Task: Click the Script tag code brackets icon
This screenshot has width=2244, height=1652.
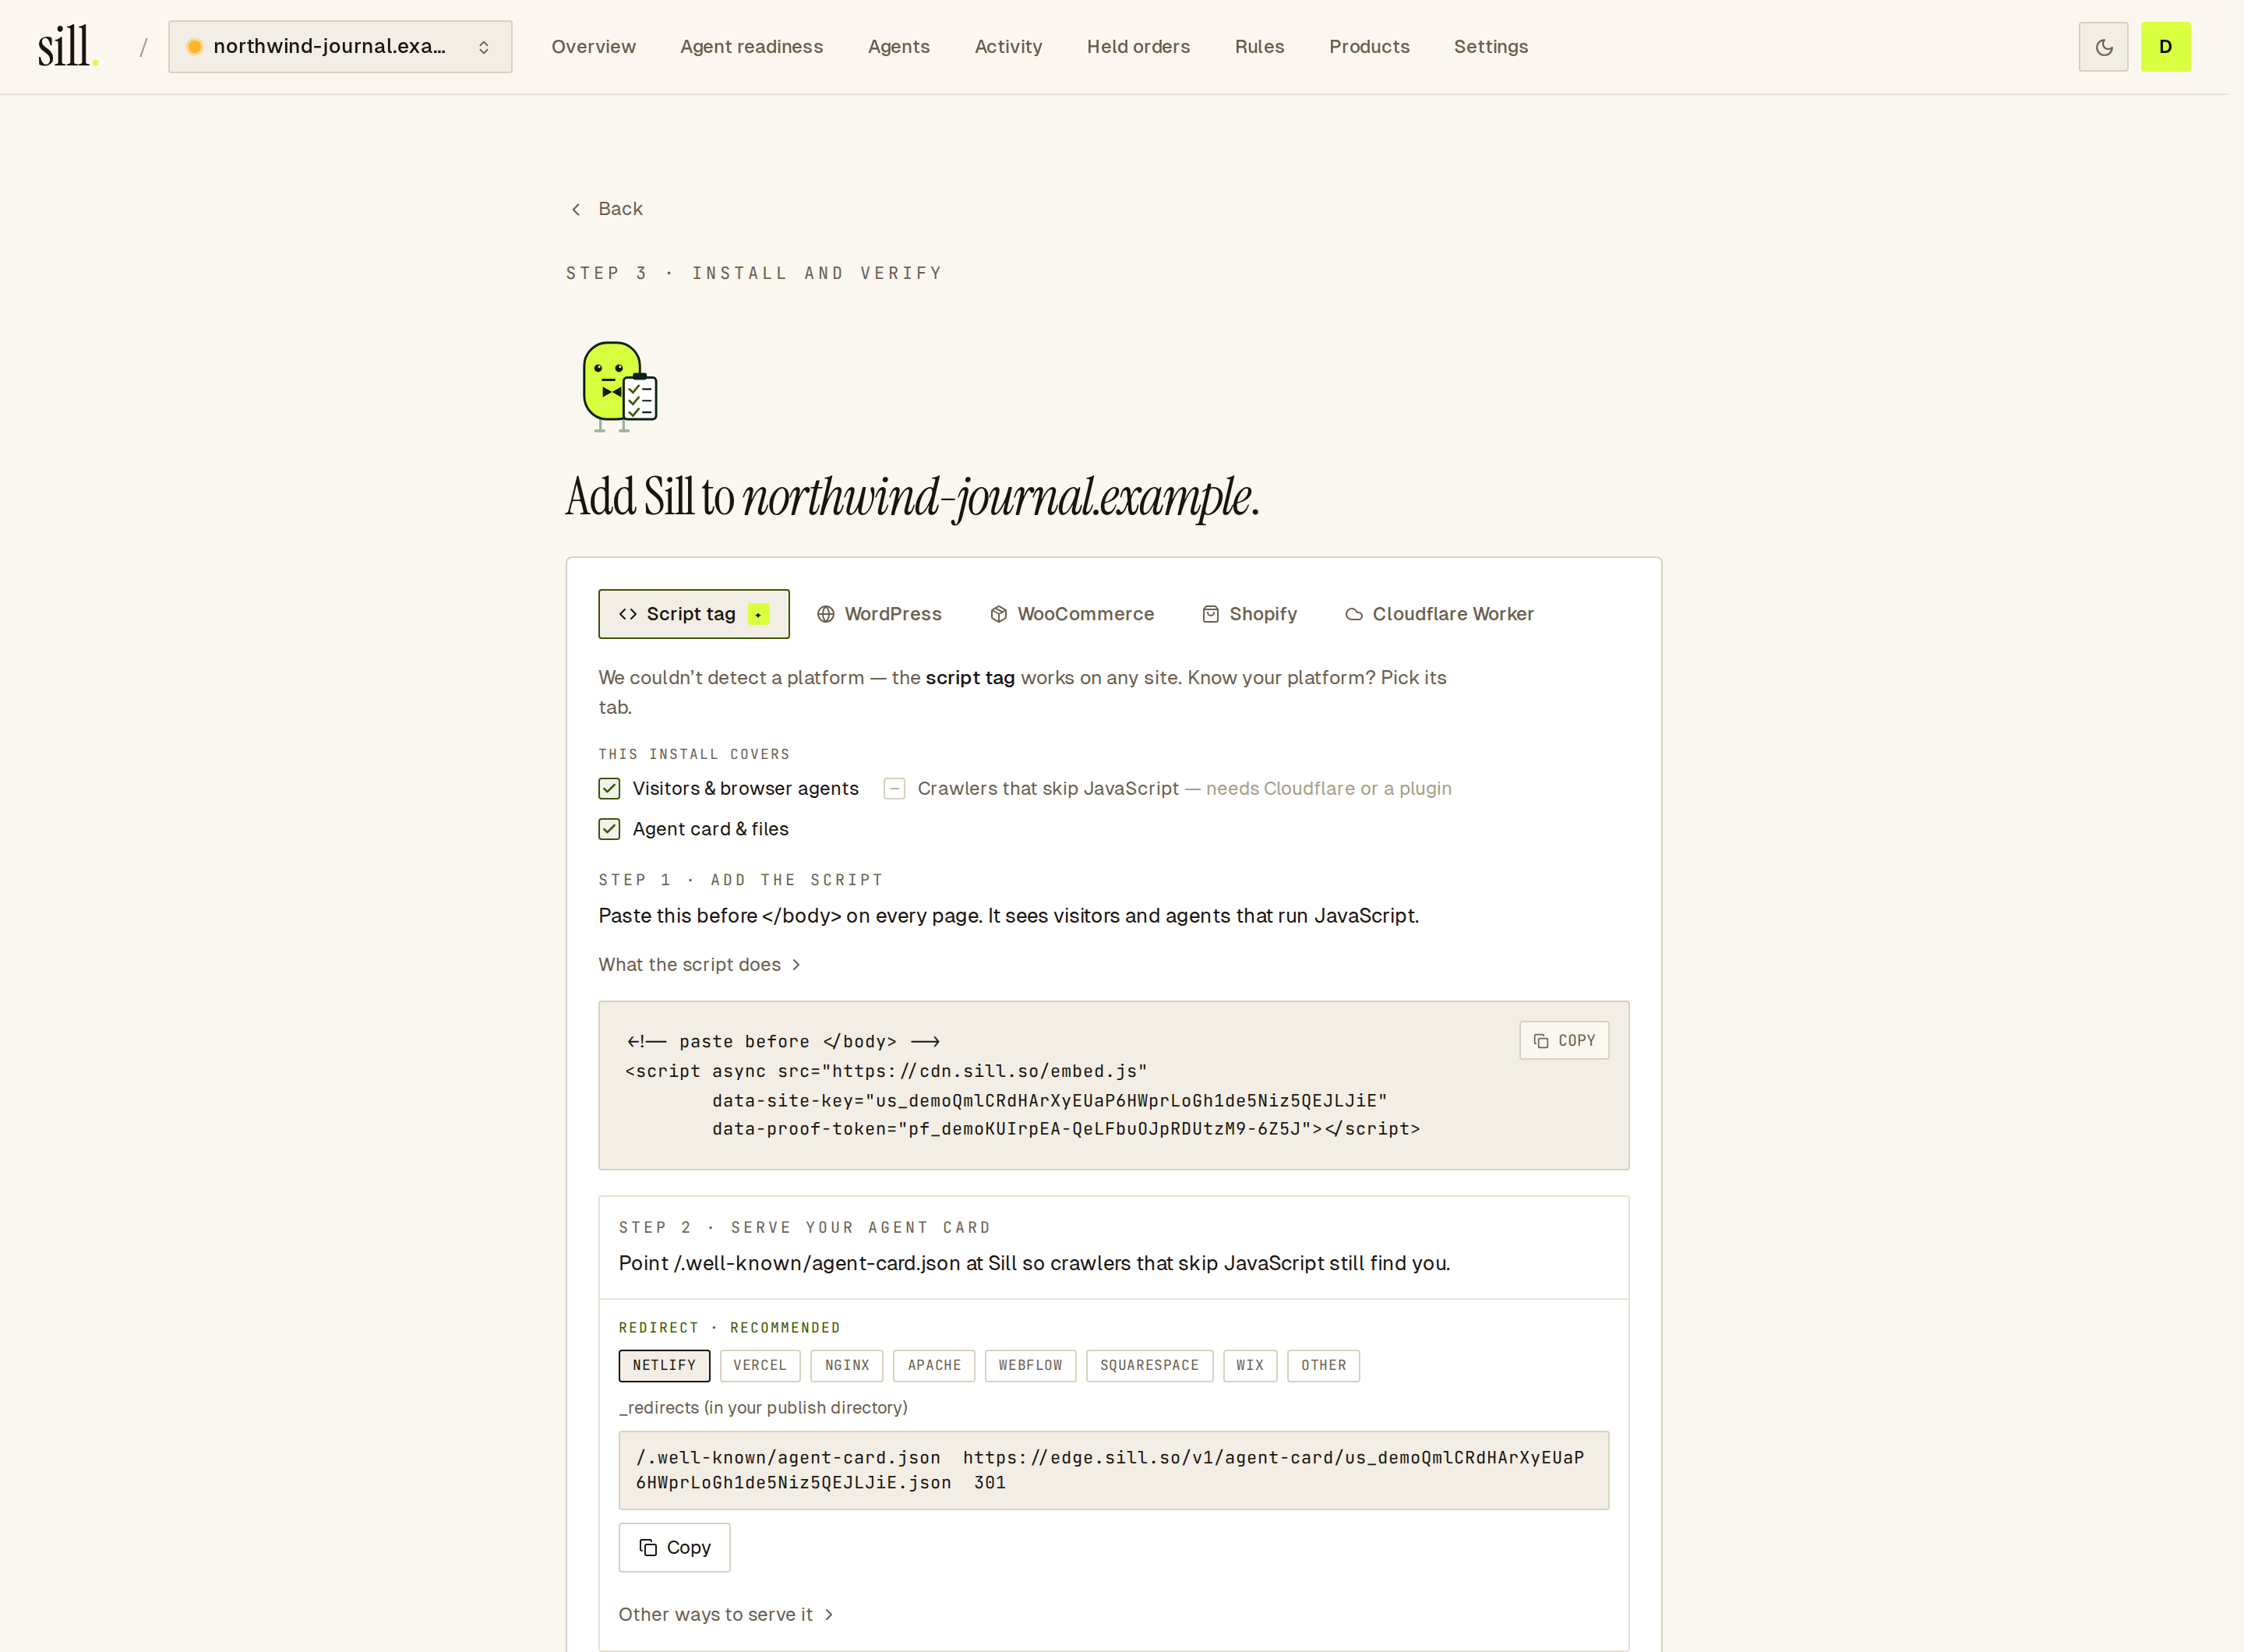Action: tap(628, 614)
